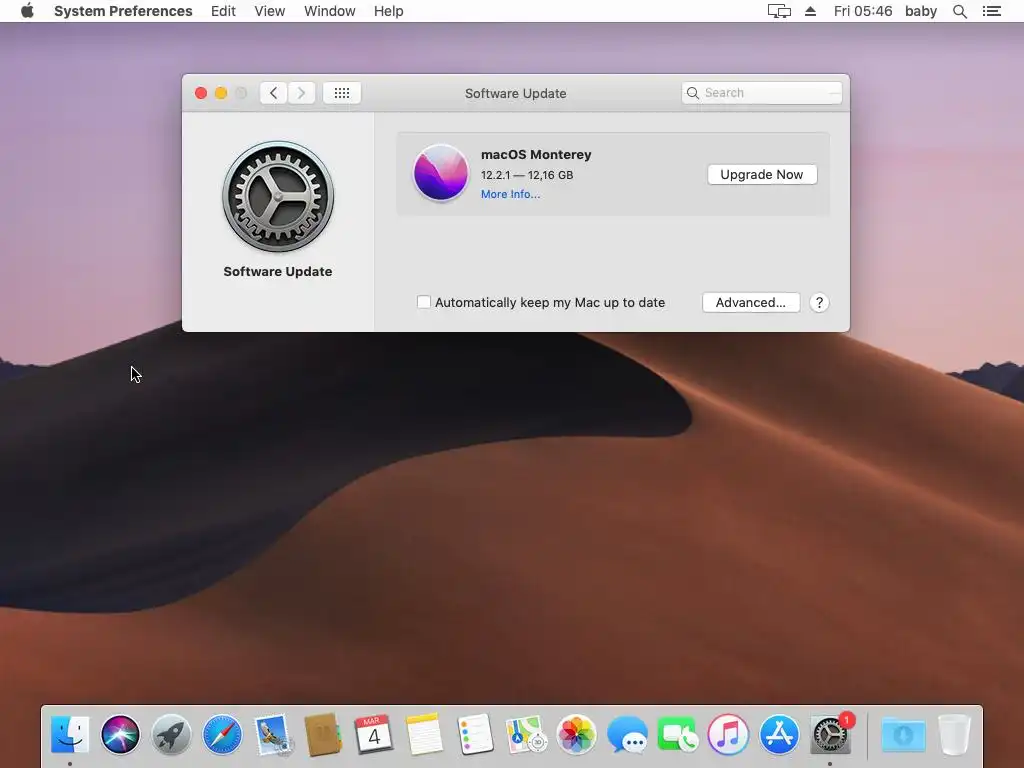Go forward with the right chevron button
This screenshot has width=1024, height=768.
pyautogui.click(x=301, y=93)
